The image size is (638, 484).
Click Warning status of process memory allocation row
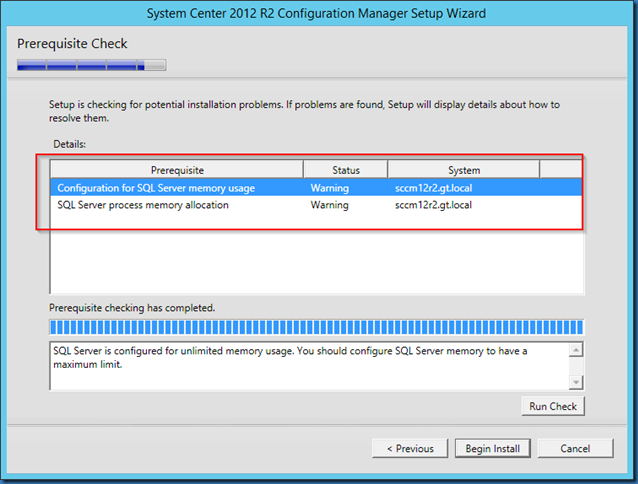click(x=330, y=205)
